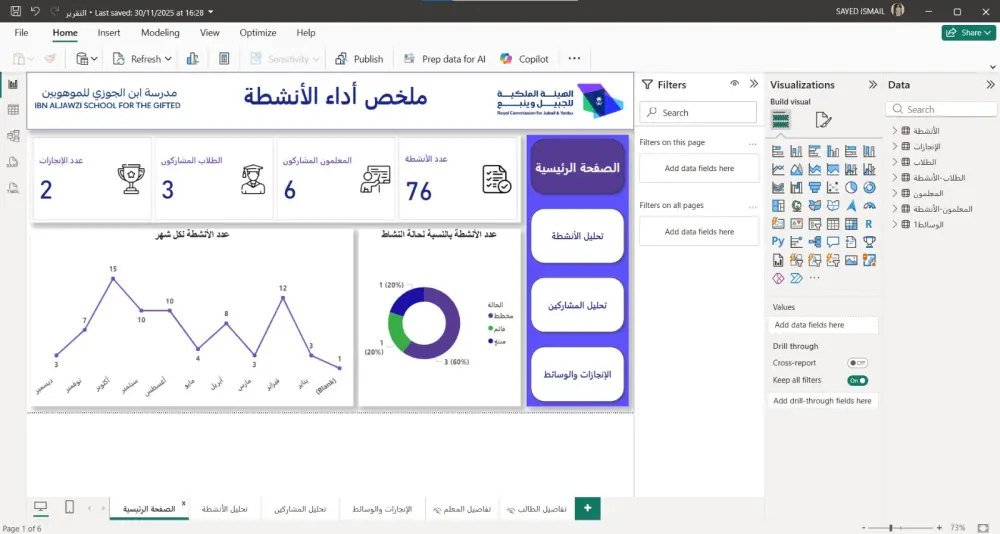Switch to تحليل الأنشطة page tab
Viewport: 1000px width, 534px height.
pyautogui.click(x=224, y=509)
